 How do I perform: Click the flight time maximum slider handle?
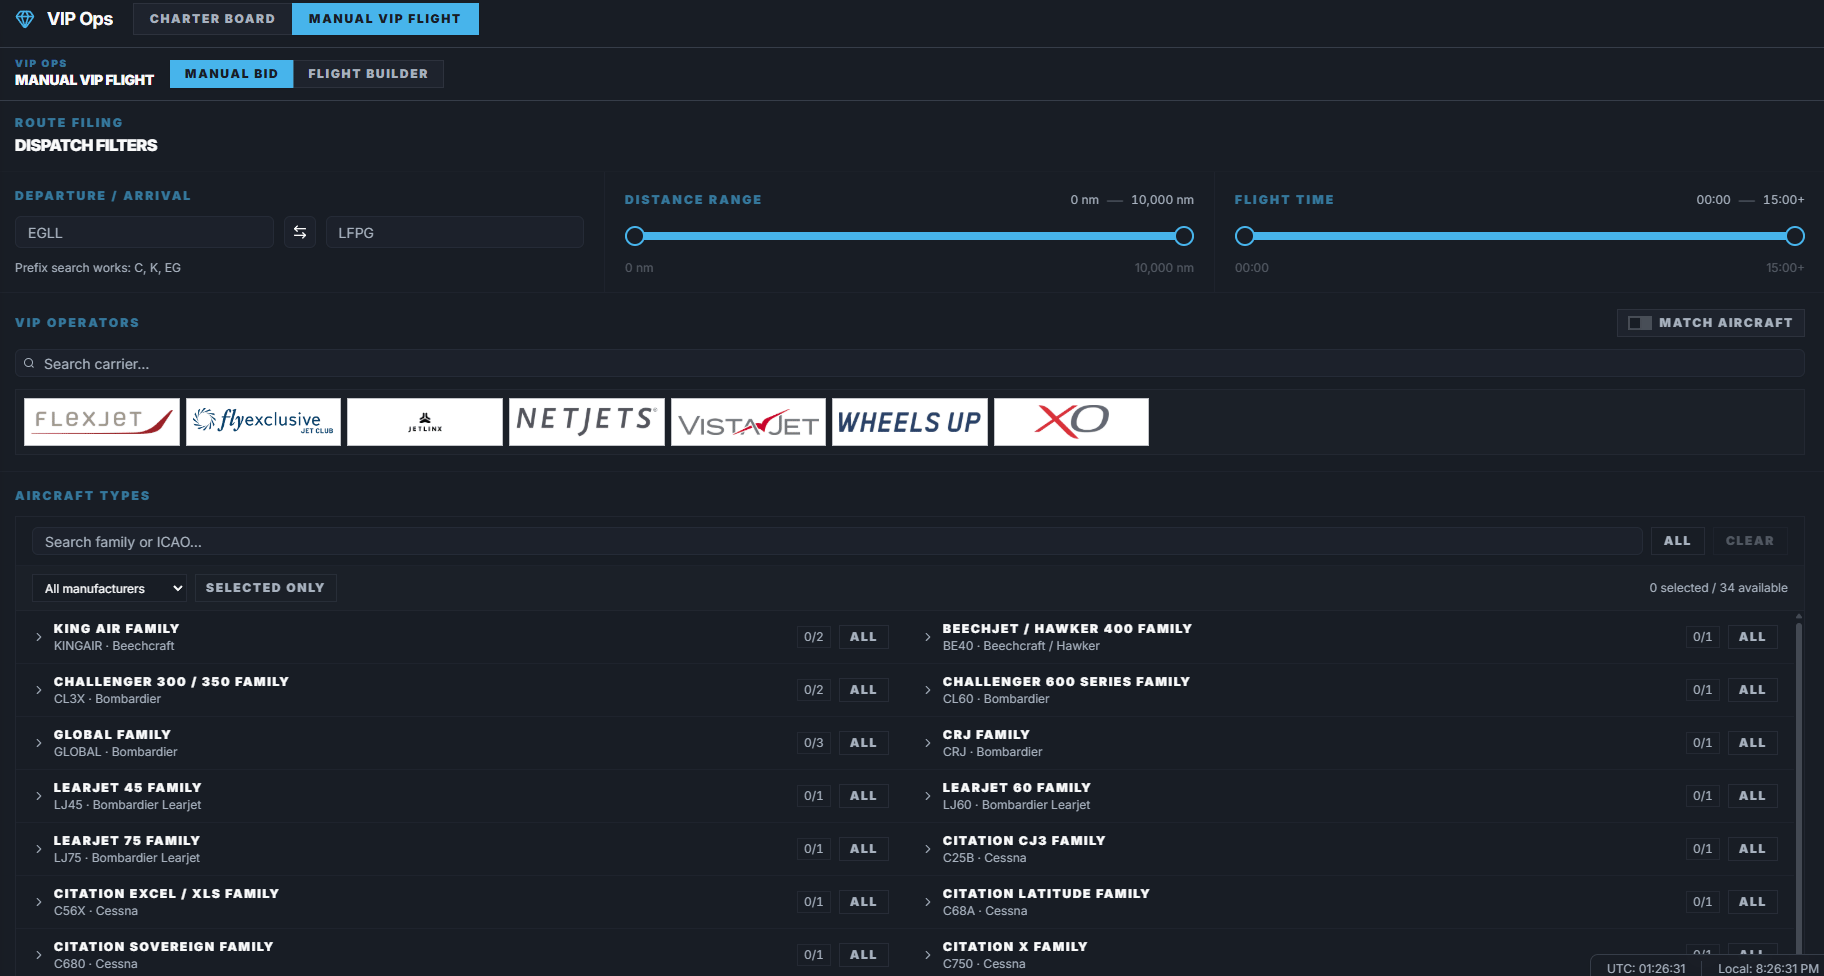pyautogui.click(x=1795, y=236)
